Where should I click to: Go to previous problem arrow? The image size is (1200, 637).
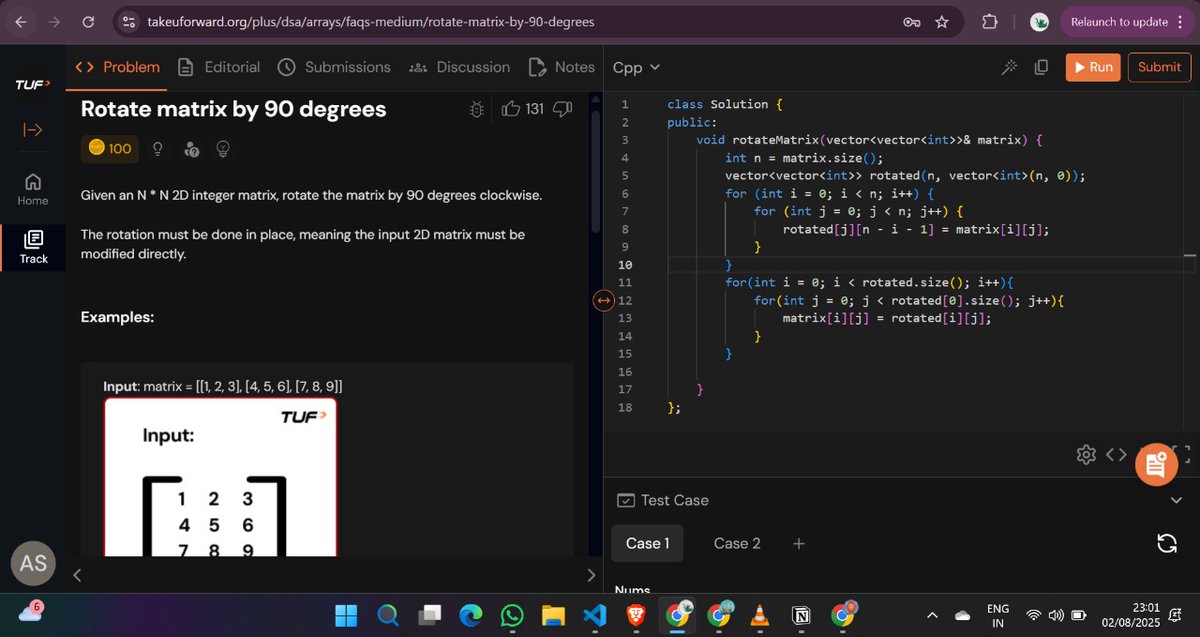[78, 575]
